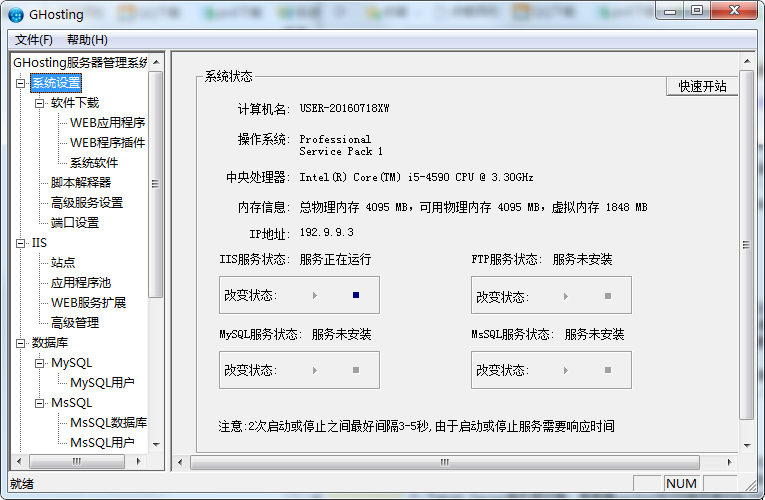Viewport: 765px width, 500px height.
Task: Click tree panel scroll right arrow
Action: pos(139,461)
